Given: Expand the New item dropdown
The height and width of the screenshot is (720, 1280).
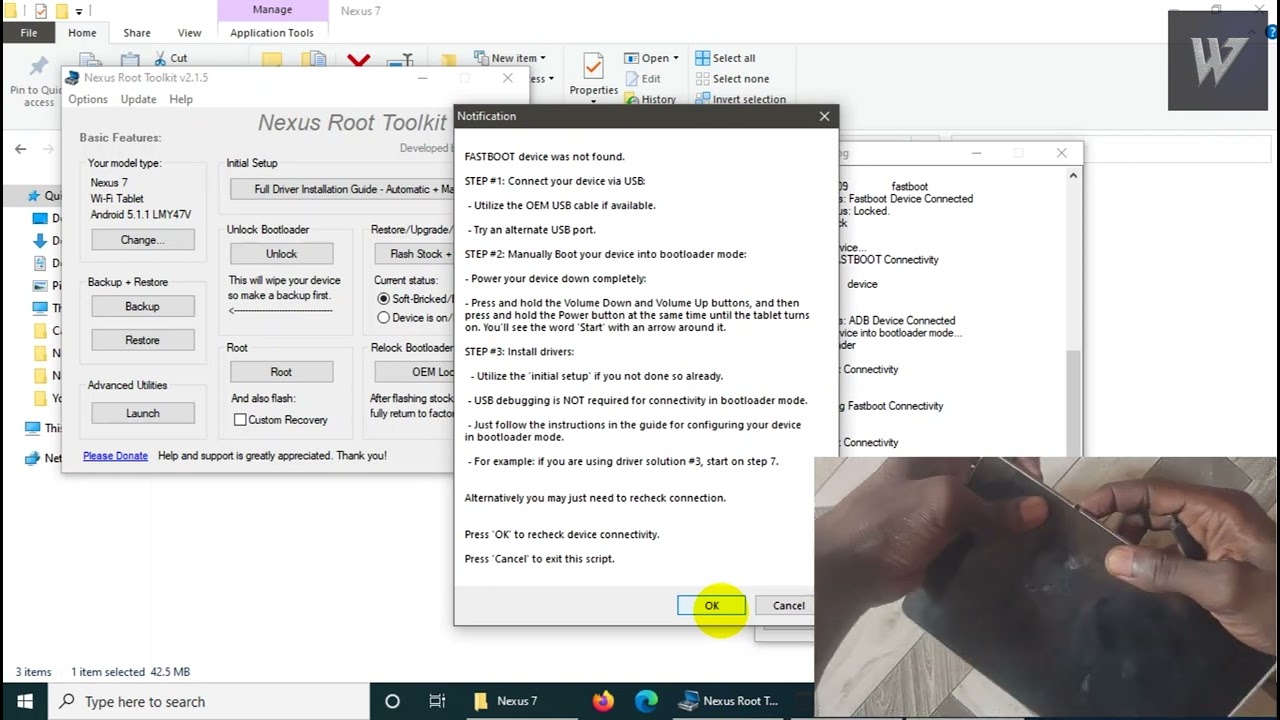Looking at the screenshot, I should point(543,58).
